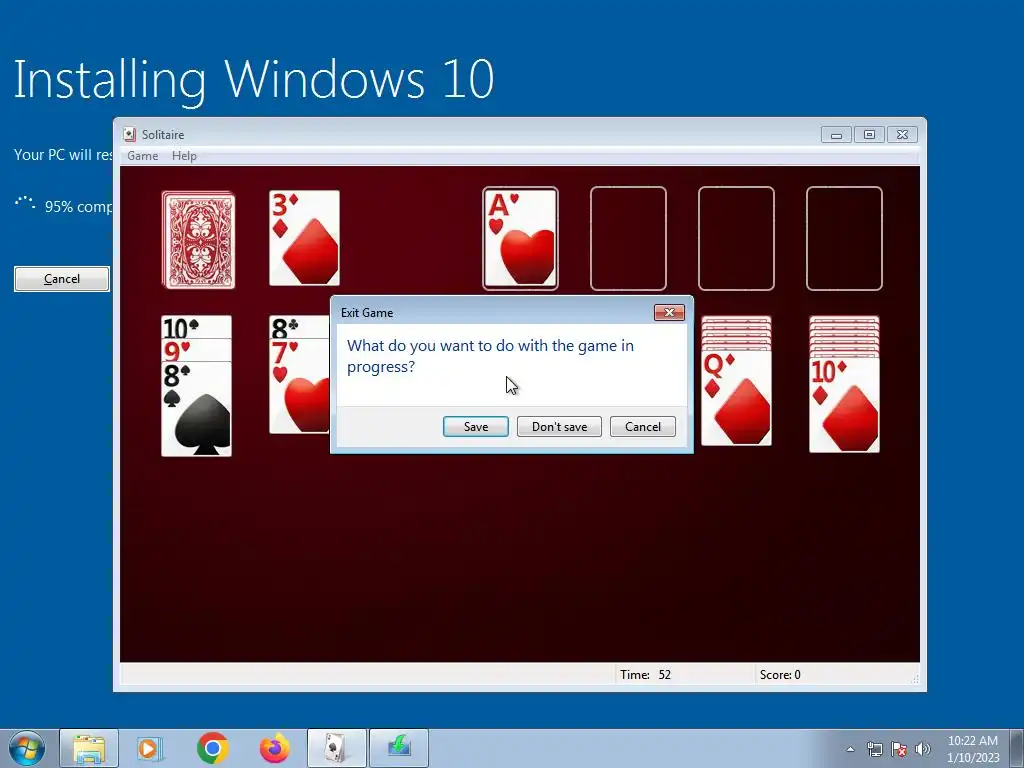The image size is (1024, 768).
Task: Select the Queen of diamonds card
Action: [736, 398]
